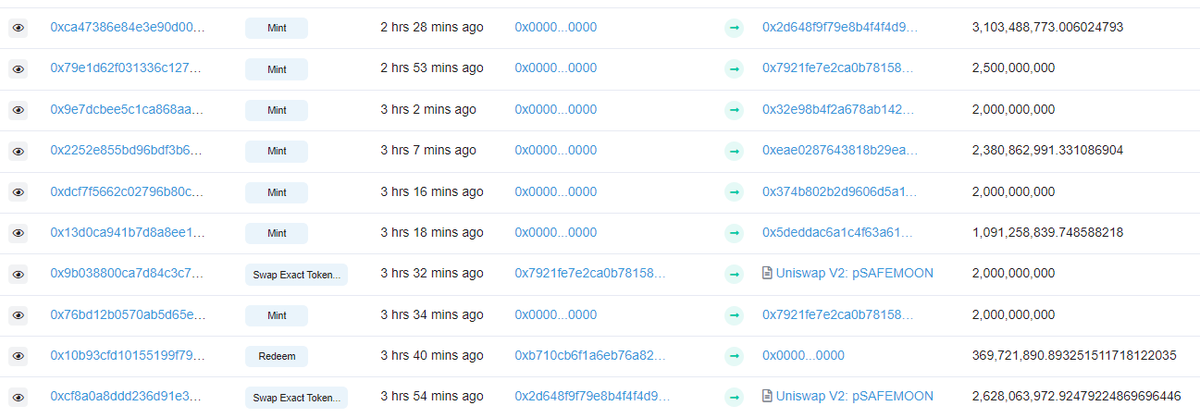The image size is (1200, 418).
Task: Click the Mint badge in 3 hrs 7 mins row
Action: pyautogui.click(x=276, y=152)
